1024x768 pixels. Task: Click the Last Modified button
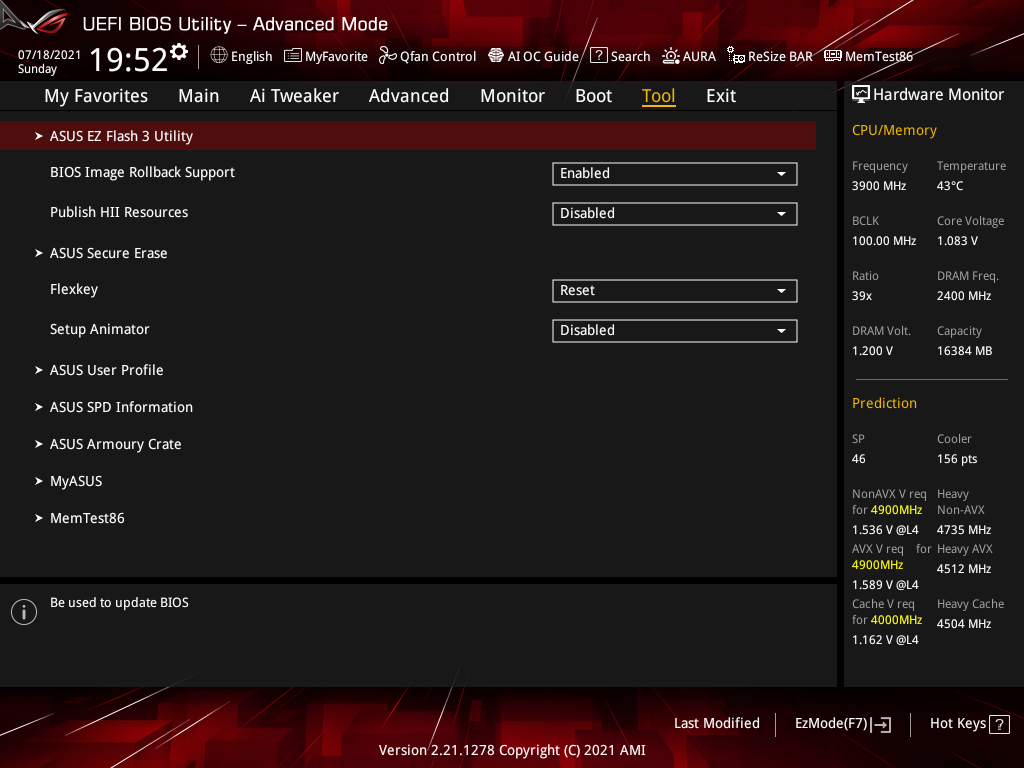click(716, 723)
